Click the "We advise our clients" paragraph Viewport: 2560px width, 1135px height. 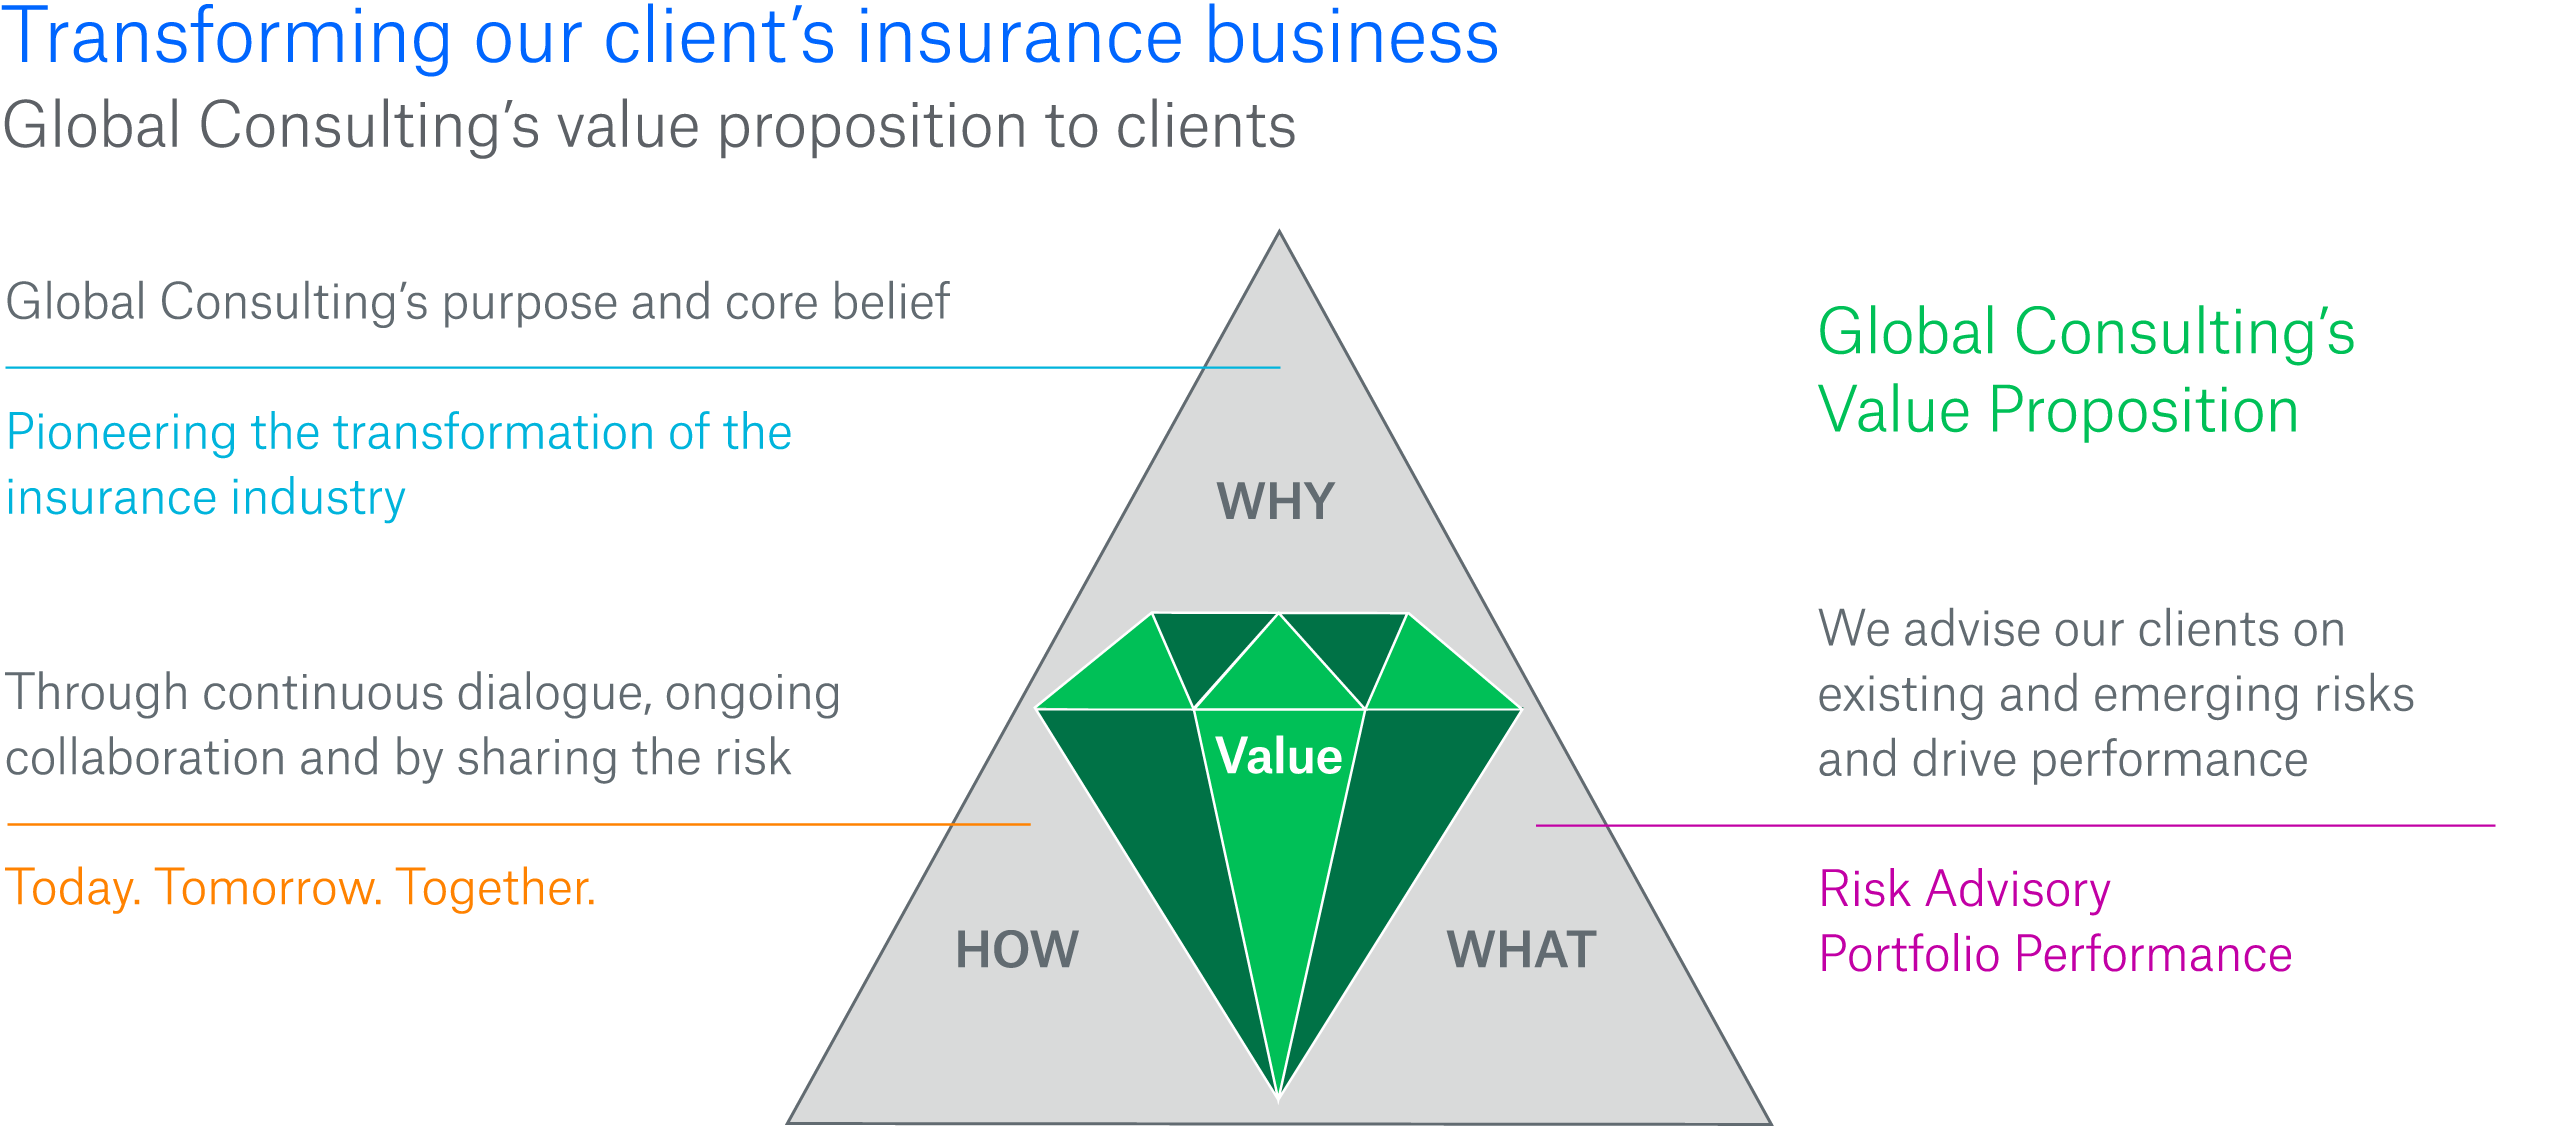(x=2115, y=693)
